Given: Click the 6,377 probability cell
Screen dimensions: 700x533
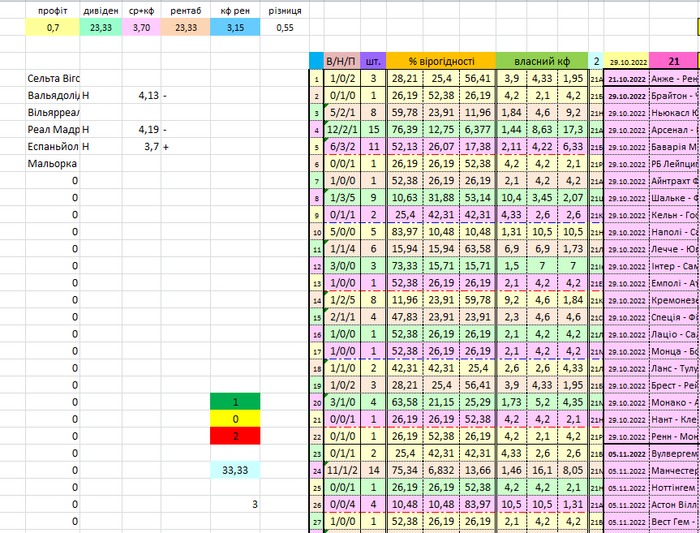Looking at the screenshot, I should 477,129.
